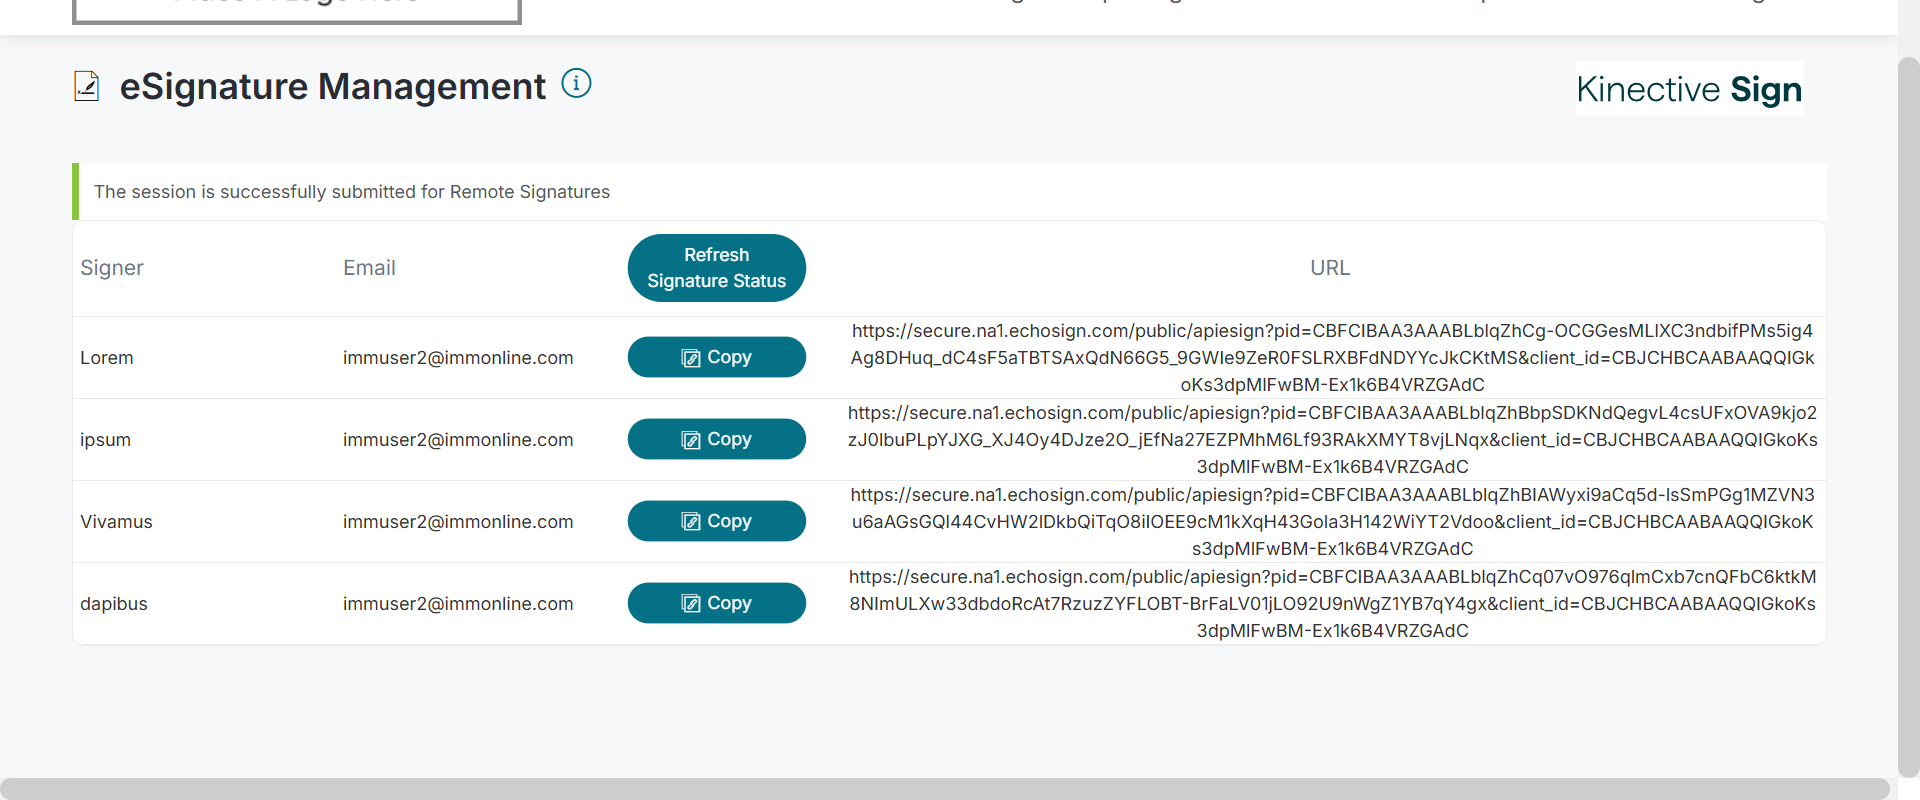The height and width of the screenshot is (800, 1920).
Task: Copy the signing URL for Lorem
Action: click(716, 357)
